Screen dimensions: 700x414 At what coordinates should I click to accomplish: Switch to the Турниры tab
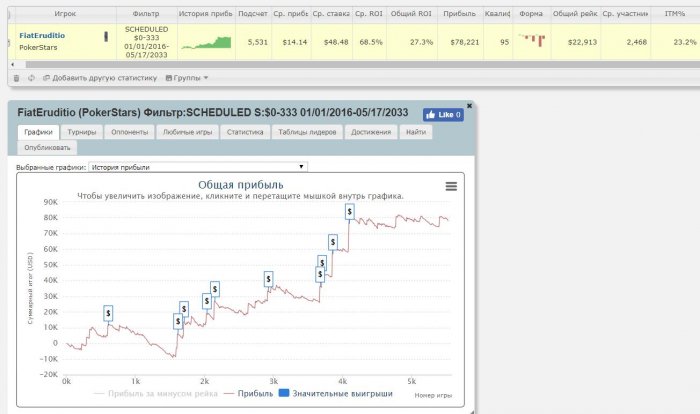[x=82, y=132]
